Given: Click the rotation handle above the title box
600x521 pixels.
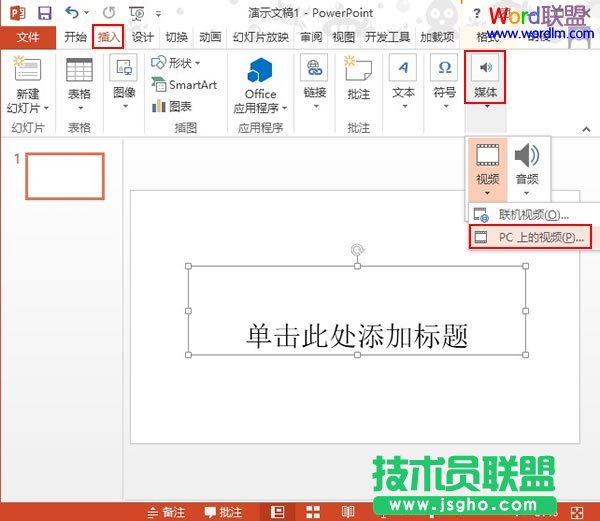Looking at the screenshot, I should coord(357,250).
